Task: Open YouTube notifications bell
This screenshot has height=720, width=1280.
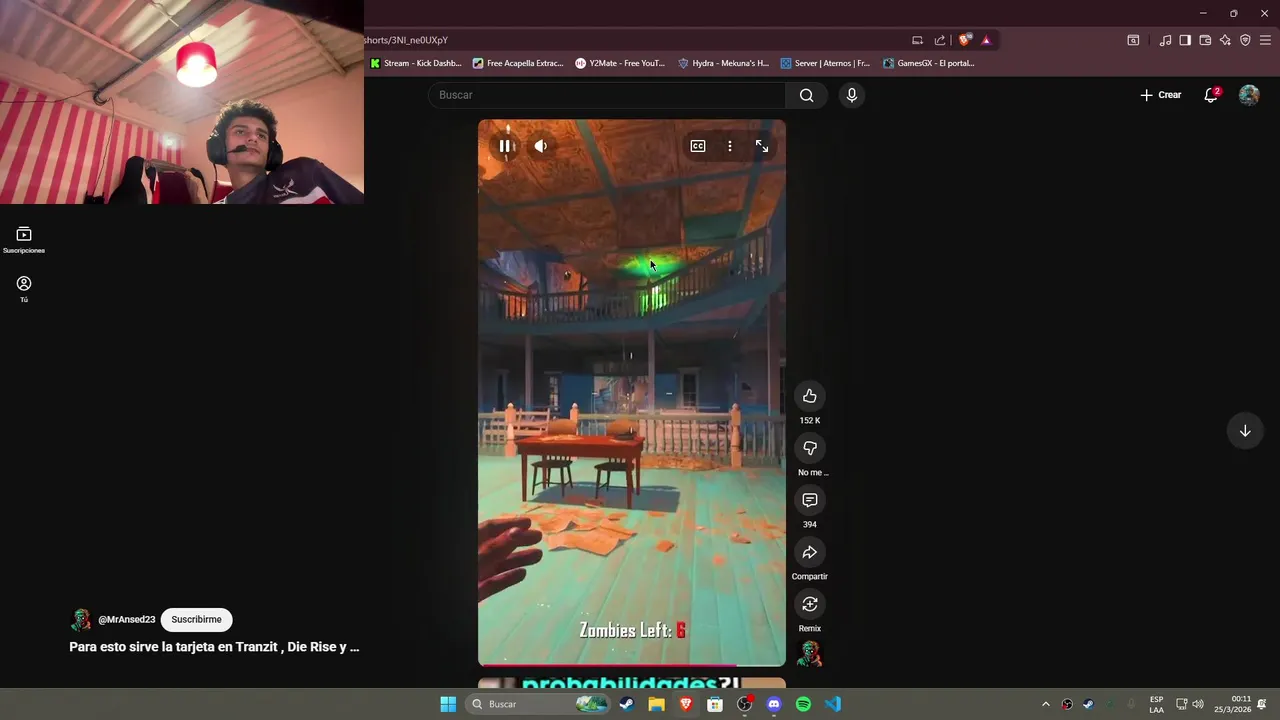Action: (1211, 95)
